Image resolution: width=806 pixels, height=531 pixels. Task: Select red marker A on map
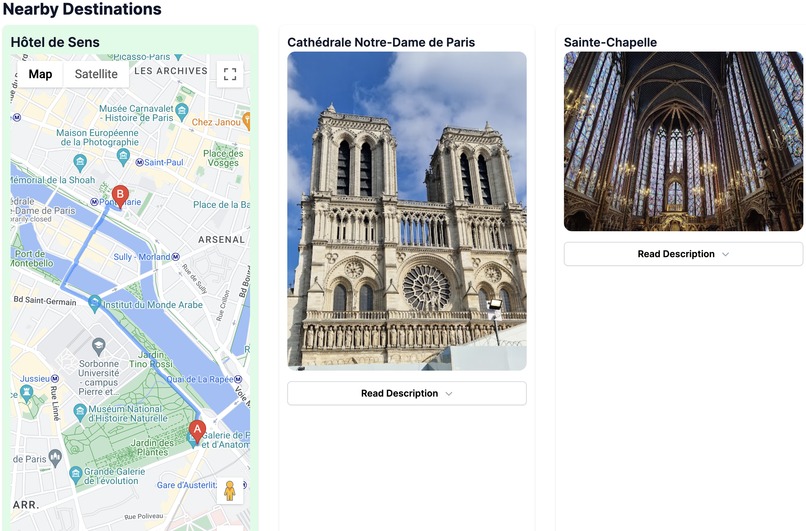pos(197,432)
